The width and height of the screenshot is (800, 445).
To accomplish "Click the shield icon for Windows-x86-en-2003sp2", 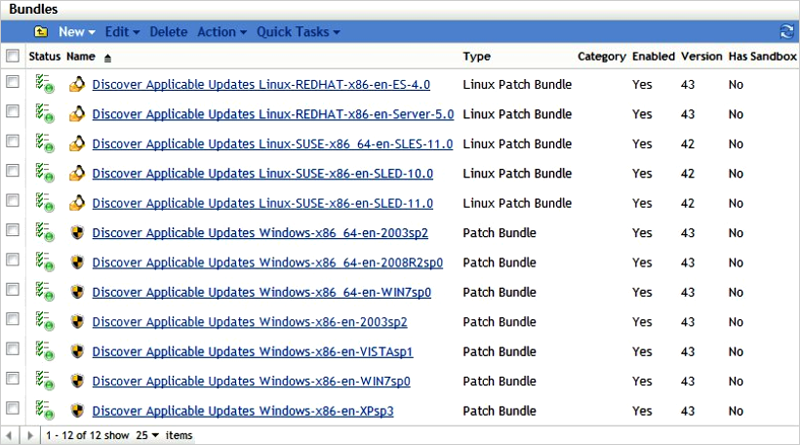I will (77, 322).
